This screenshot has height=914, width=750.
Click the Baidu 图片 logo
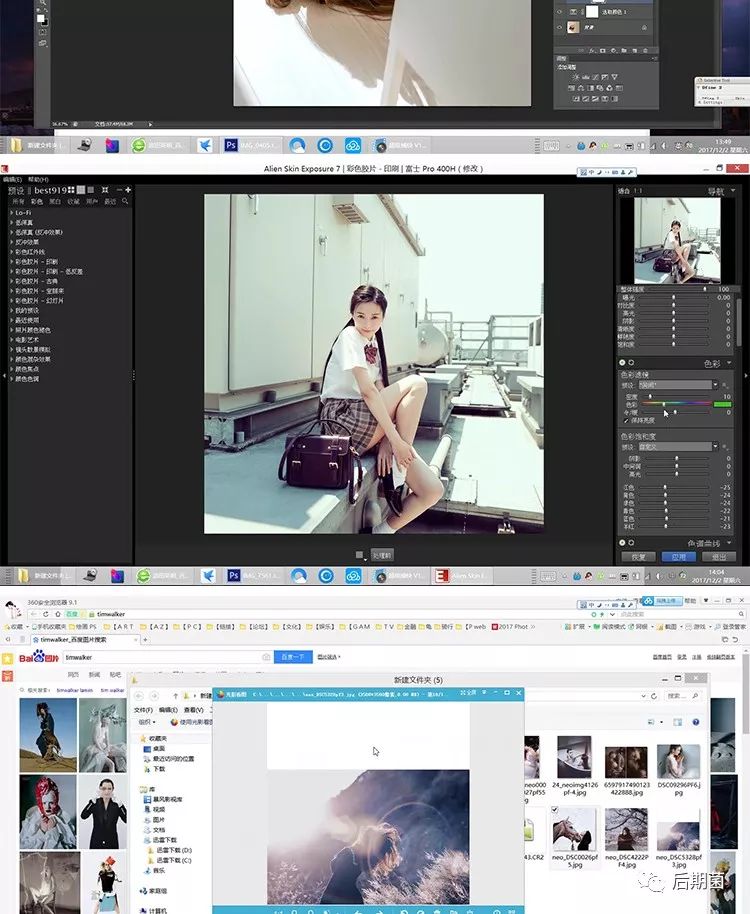point(38,657)
